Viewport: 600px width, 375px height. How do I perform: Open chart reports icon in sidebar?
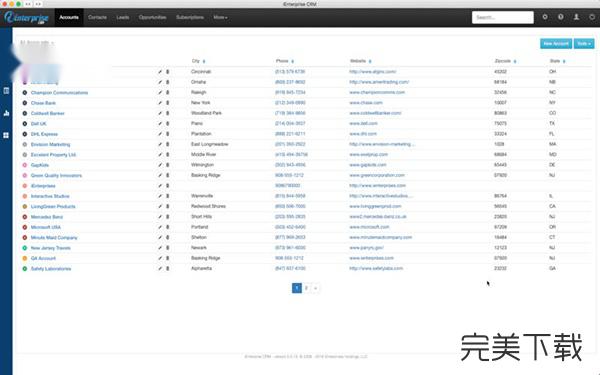point(6,113)
